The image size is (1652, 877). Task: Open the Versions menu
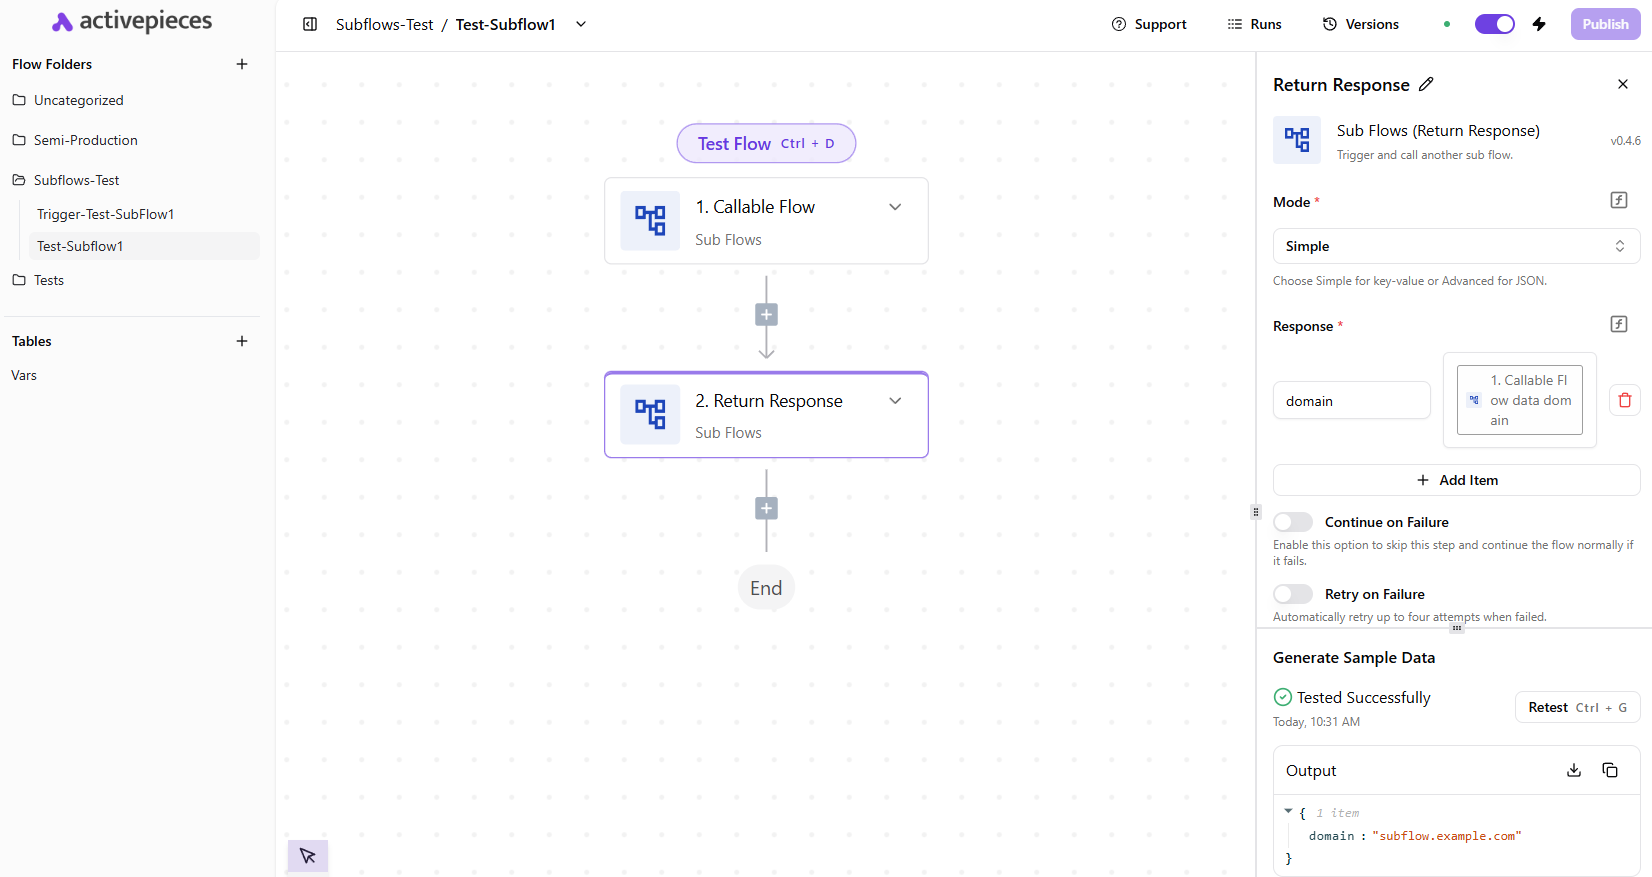(1360, 24)
